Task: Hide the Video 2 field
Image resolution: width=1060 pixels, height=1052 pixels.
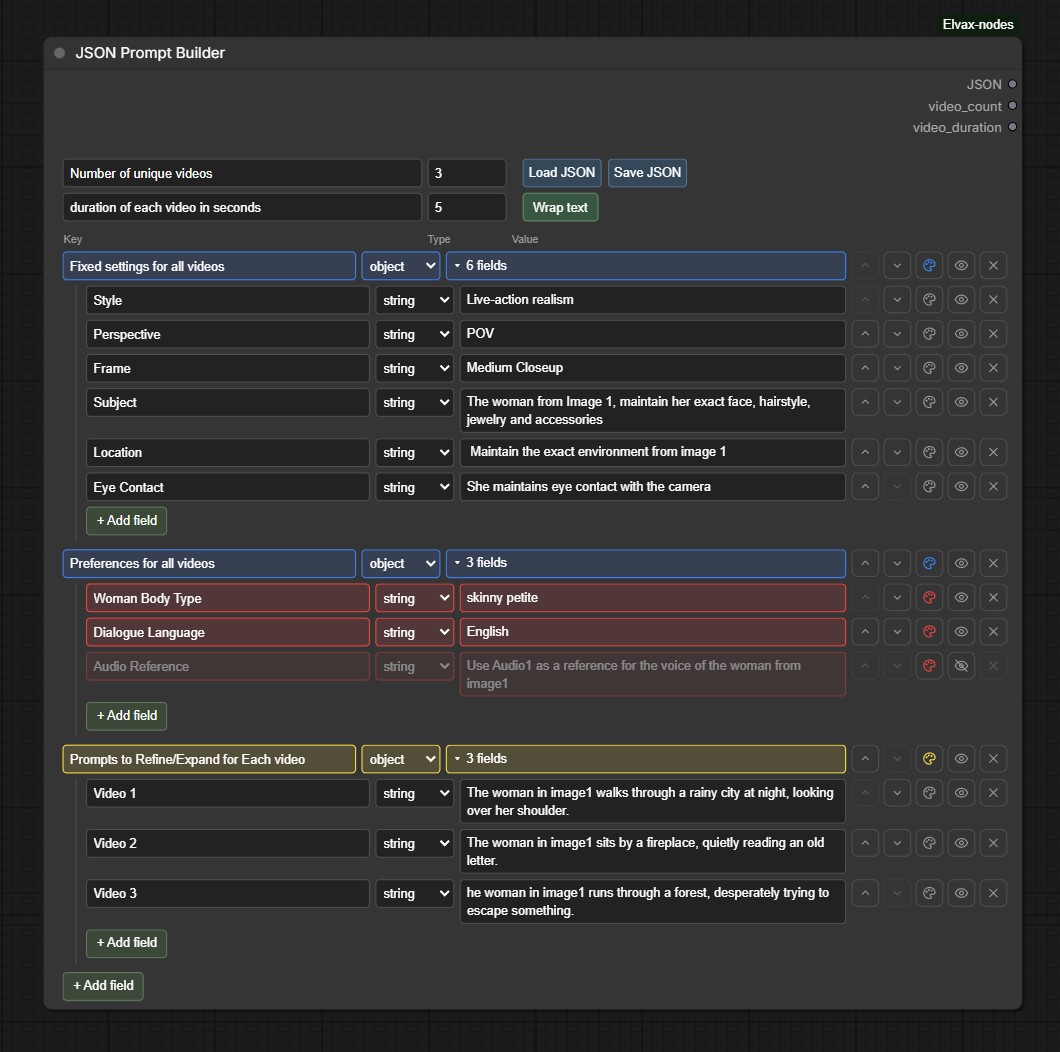Action: pos(961,843)
